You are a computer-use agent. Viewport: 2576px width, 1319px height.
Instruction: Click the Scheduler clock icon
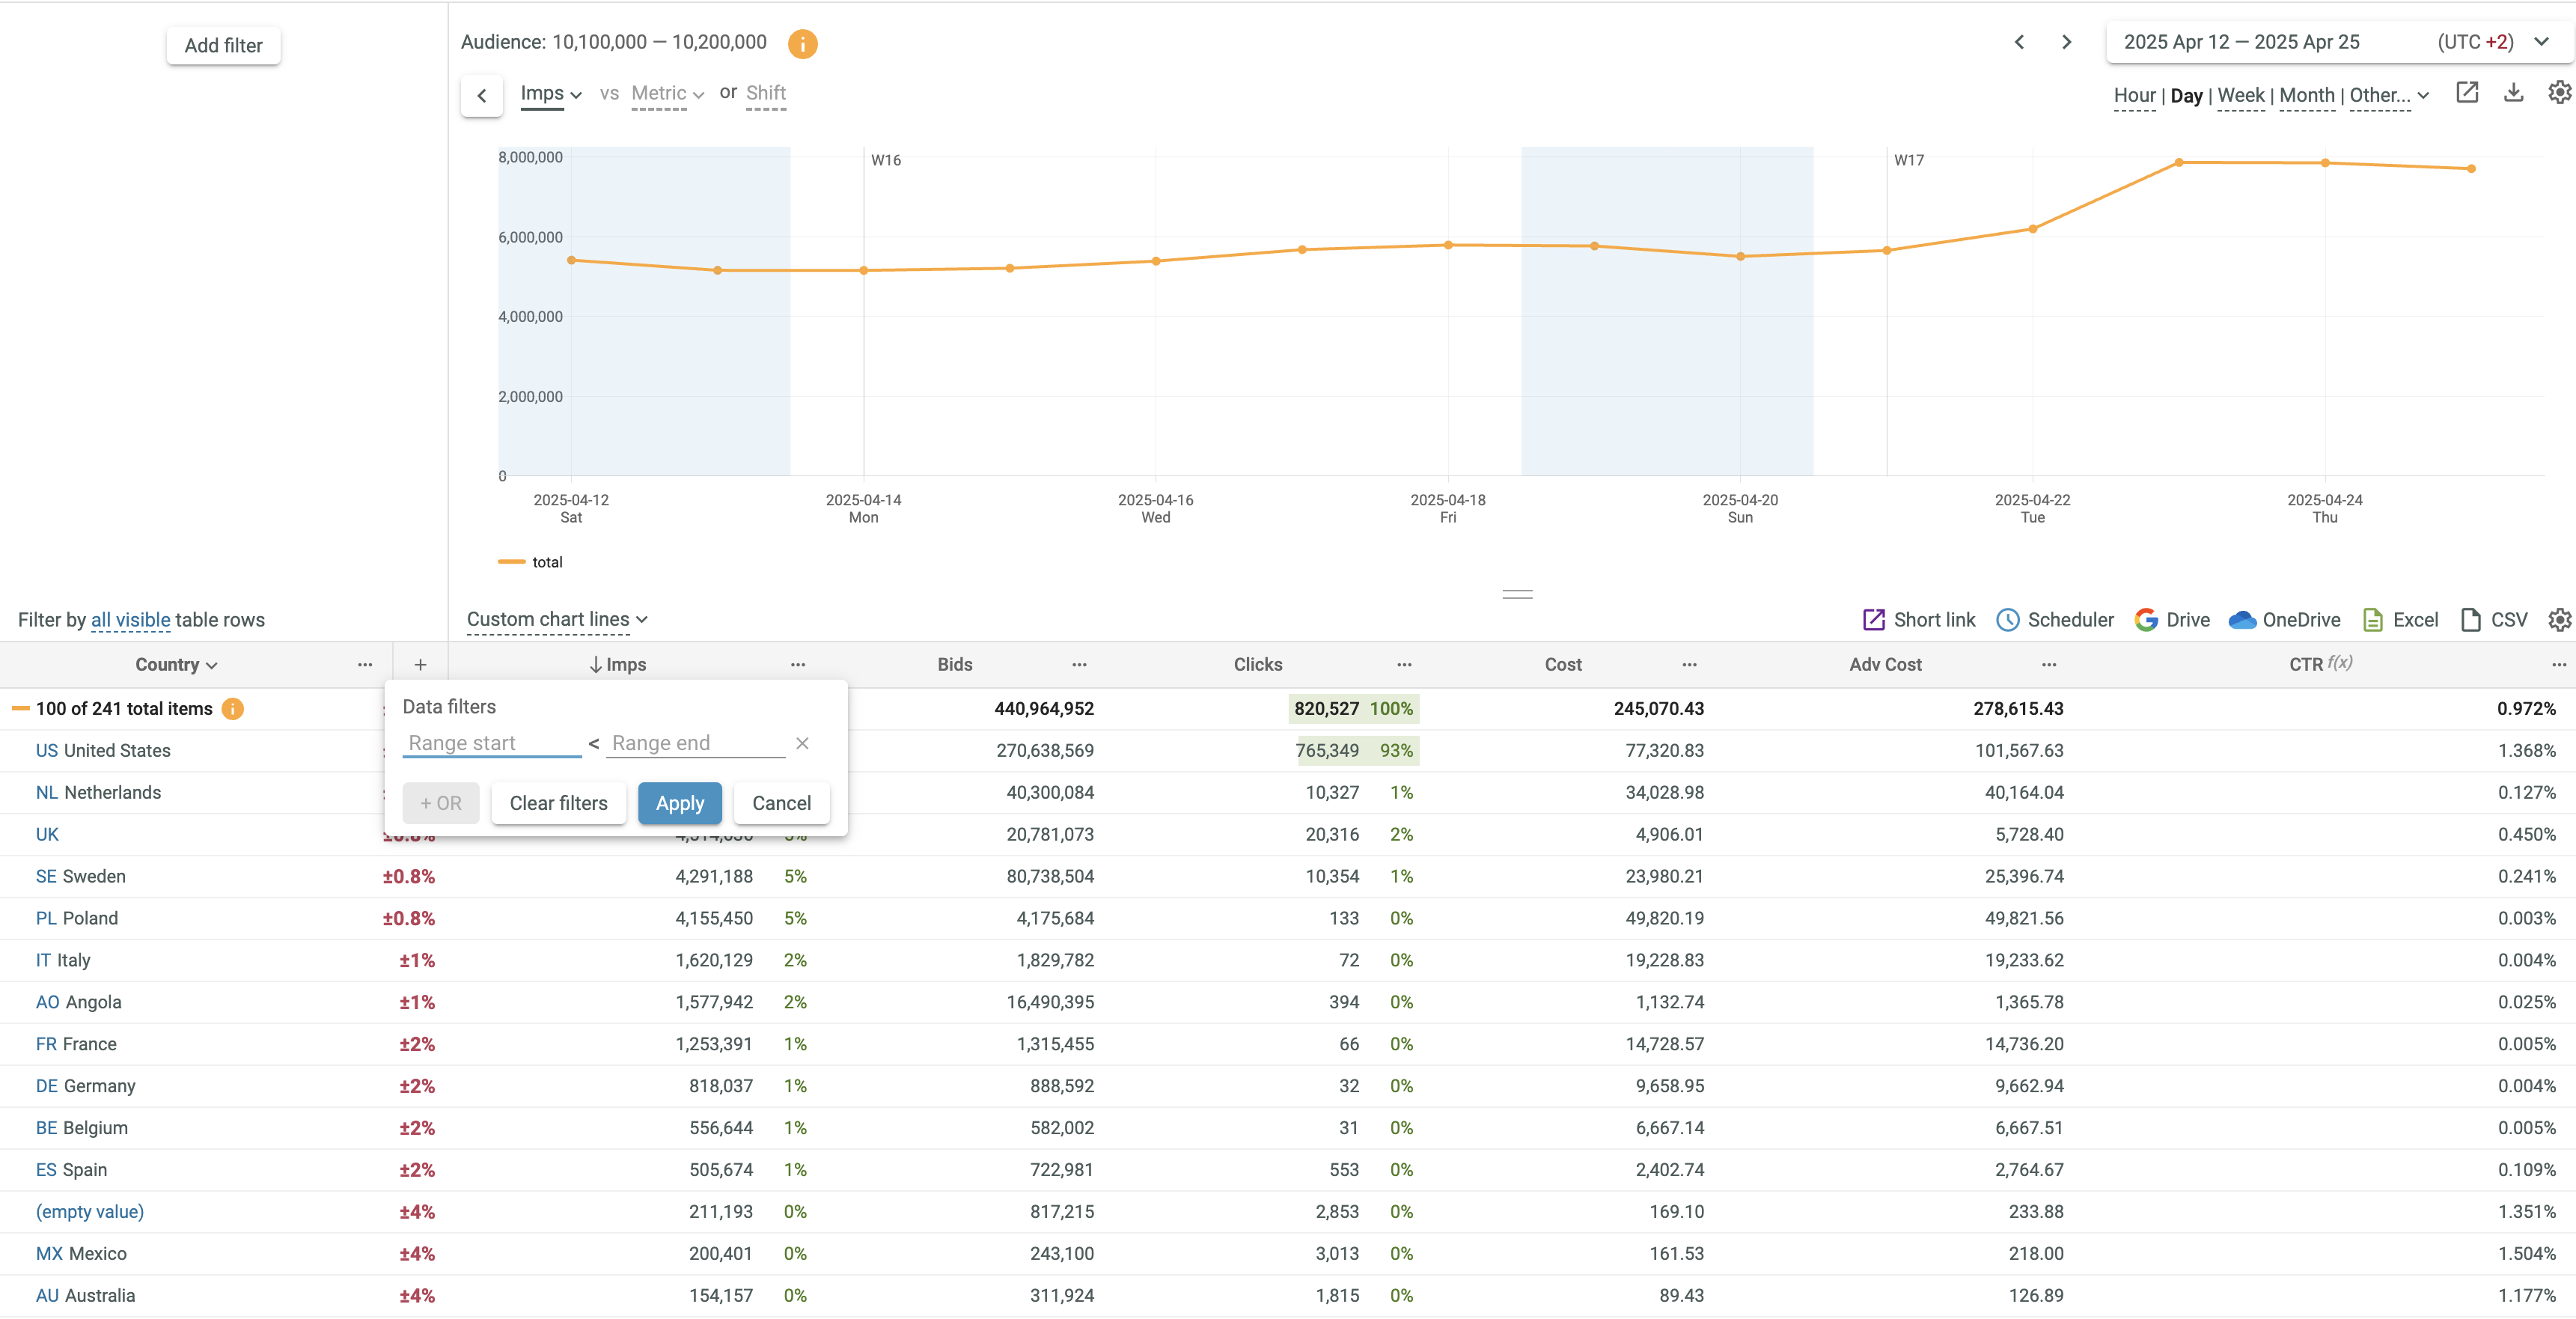point(2007,620)
